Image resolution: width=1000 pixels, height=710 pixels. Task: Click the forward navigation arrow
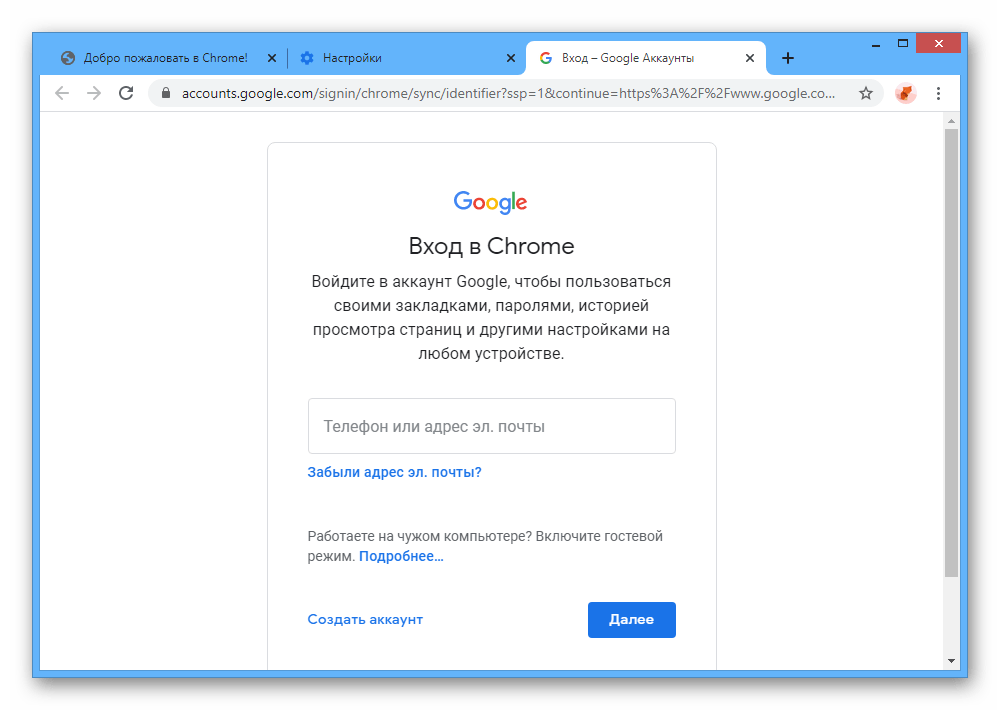click(94, 93)
